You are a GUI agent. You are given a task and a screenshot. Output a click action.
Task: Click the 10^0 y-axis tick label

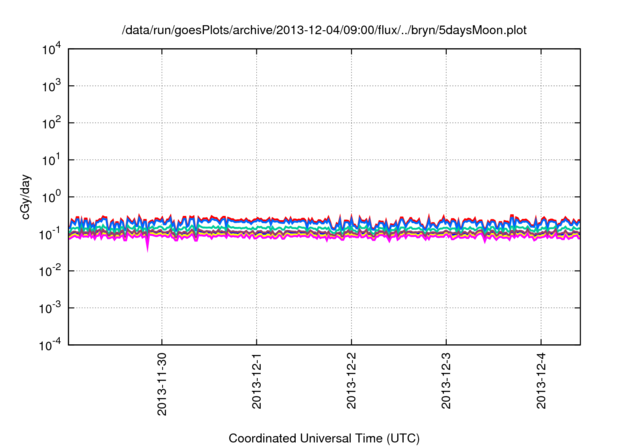tap(51, 197)
